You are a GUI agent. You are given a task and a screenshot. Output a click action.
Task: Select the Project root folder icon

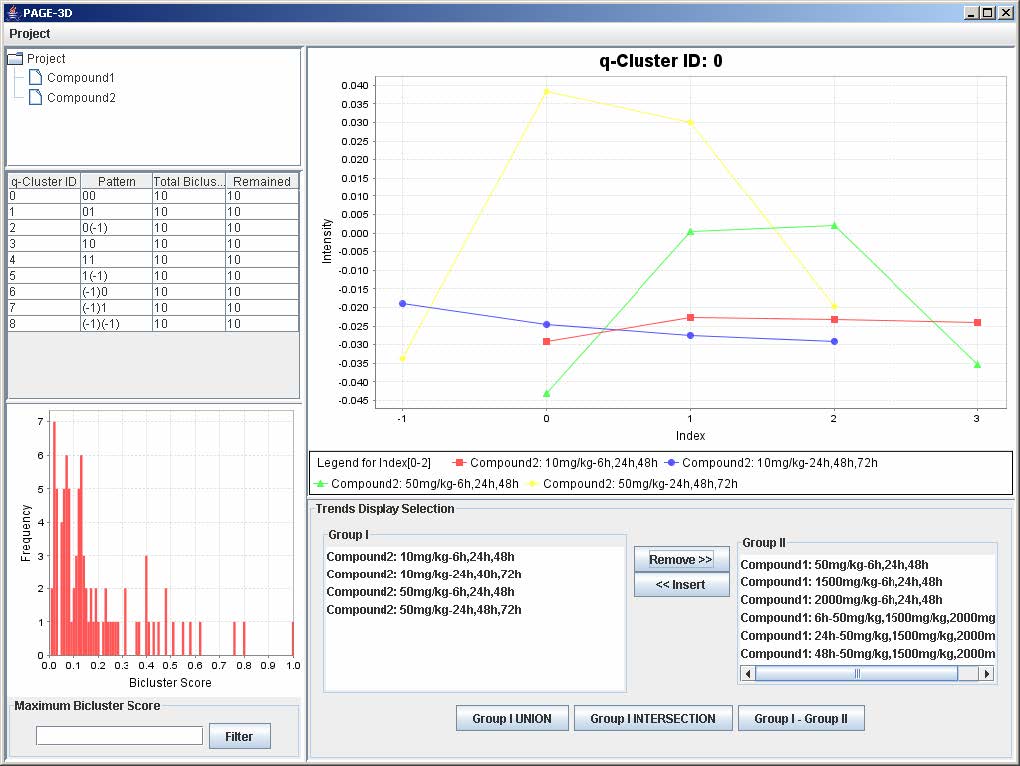click(15, 59)
